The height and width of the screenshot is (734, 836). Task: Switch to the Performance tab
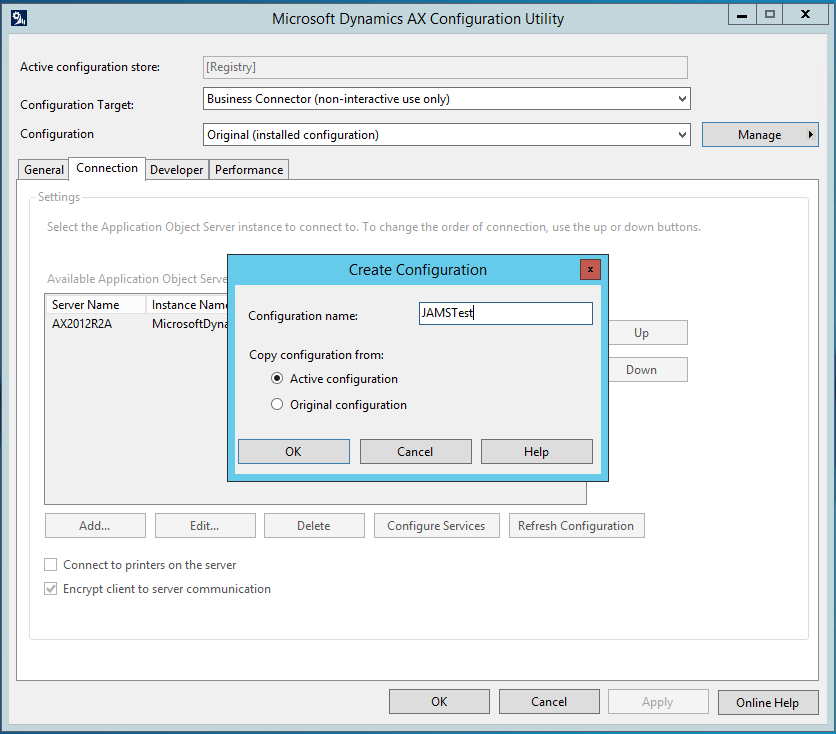[249, 170]
